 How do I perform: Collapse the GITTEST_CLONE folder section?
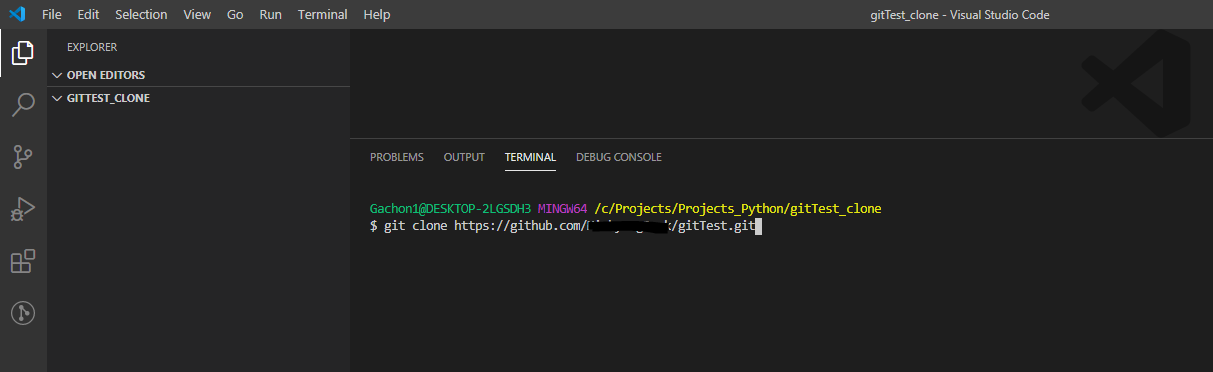pos(199,98)
